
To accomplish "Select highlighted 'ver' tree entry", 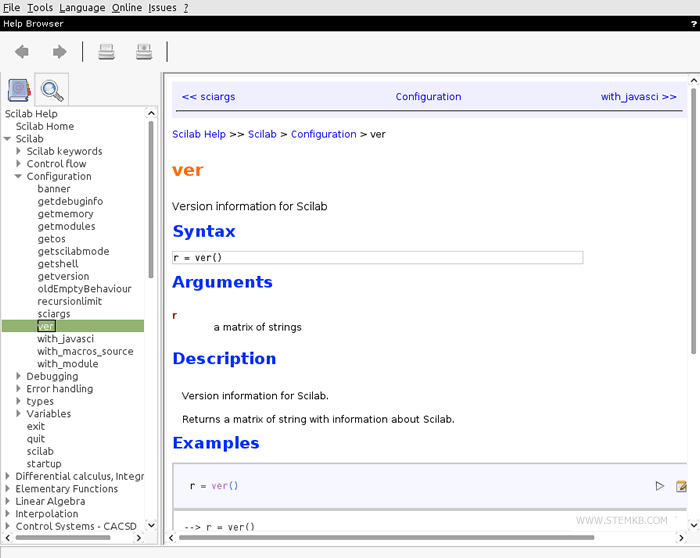I will pos(46,326).
